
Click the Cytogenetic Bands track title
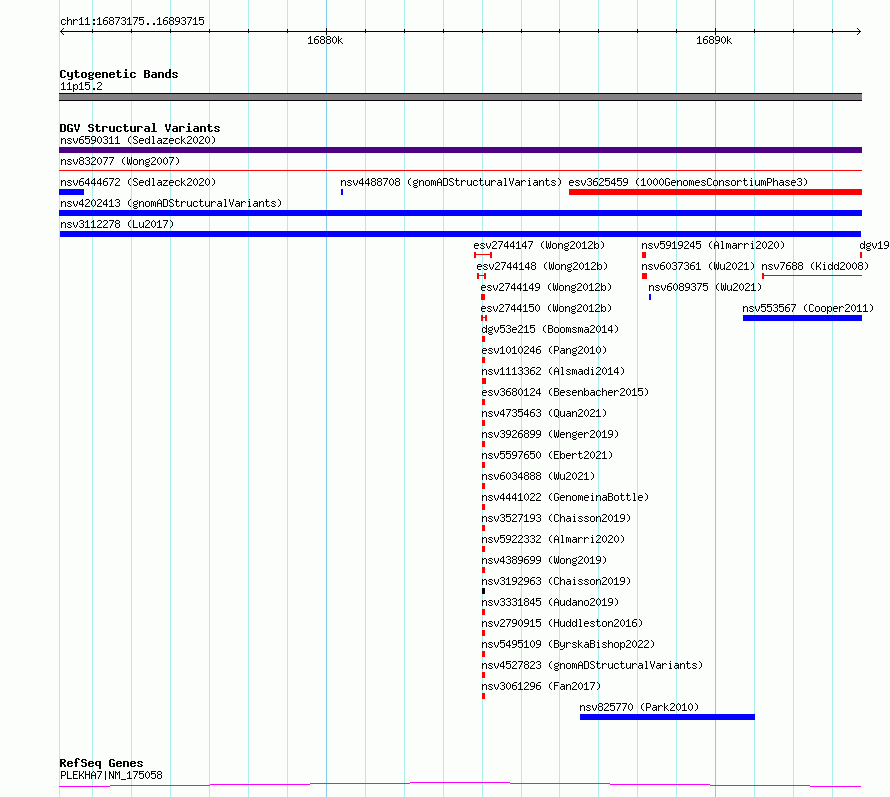click(x=119, y=74)
